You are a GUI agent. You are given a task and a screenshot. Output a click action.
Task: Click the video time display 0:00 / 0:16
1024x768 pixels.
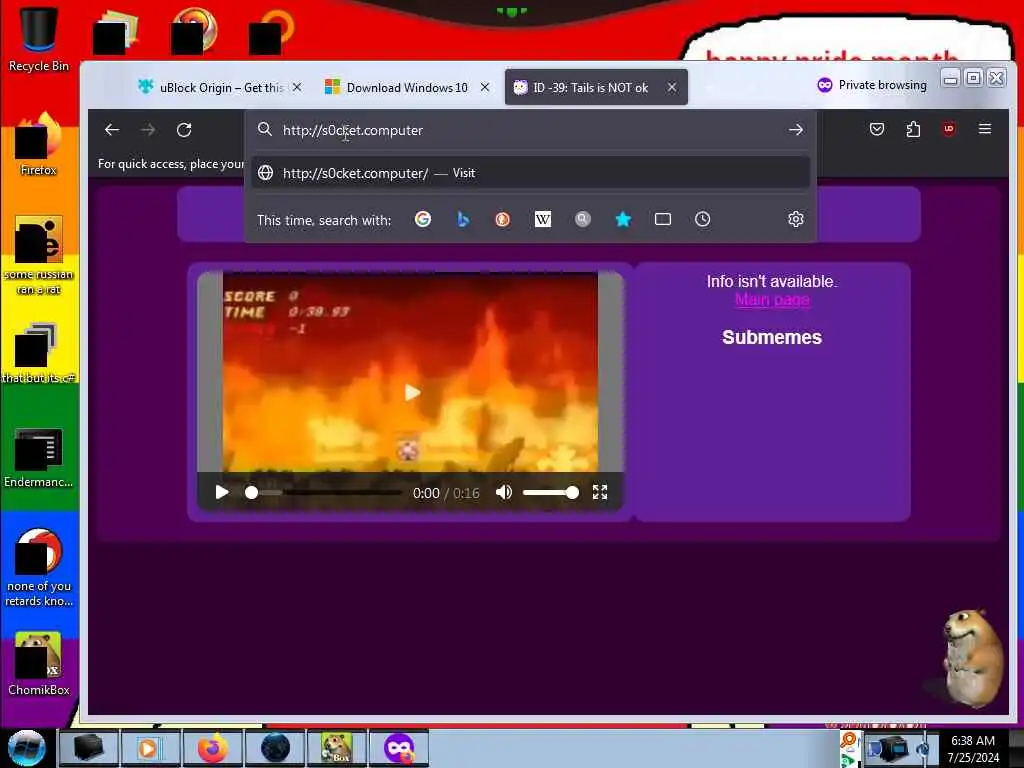446,493
